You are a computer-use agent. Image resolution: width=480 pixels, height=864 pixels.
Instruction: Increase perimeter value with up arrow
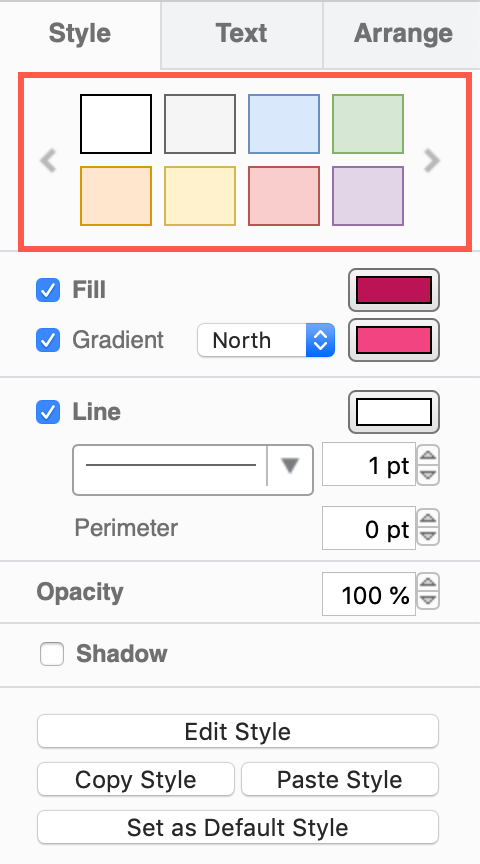(x=429, y=519)
